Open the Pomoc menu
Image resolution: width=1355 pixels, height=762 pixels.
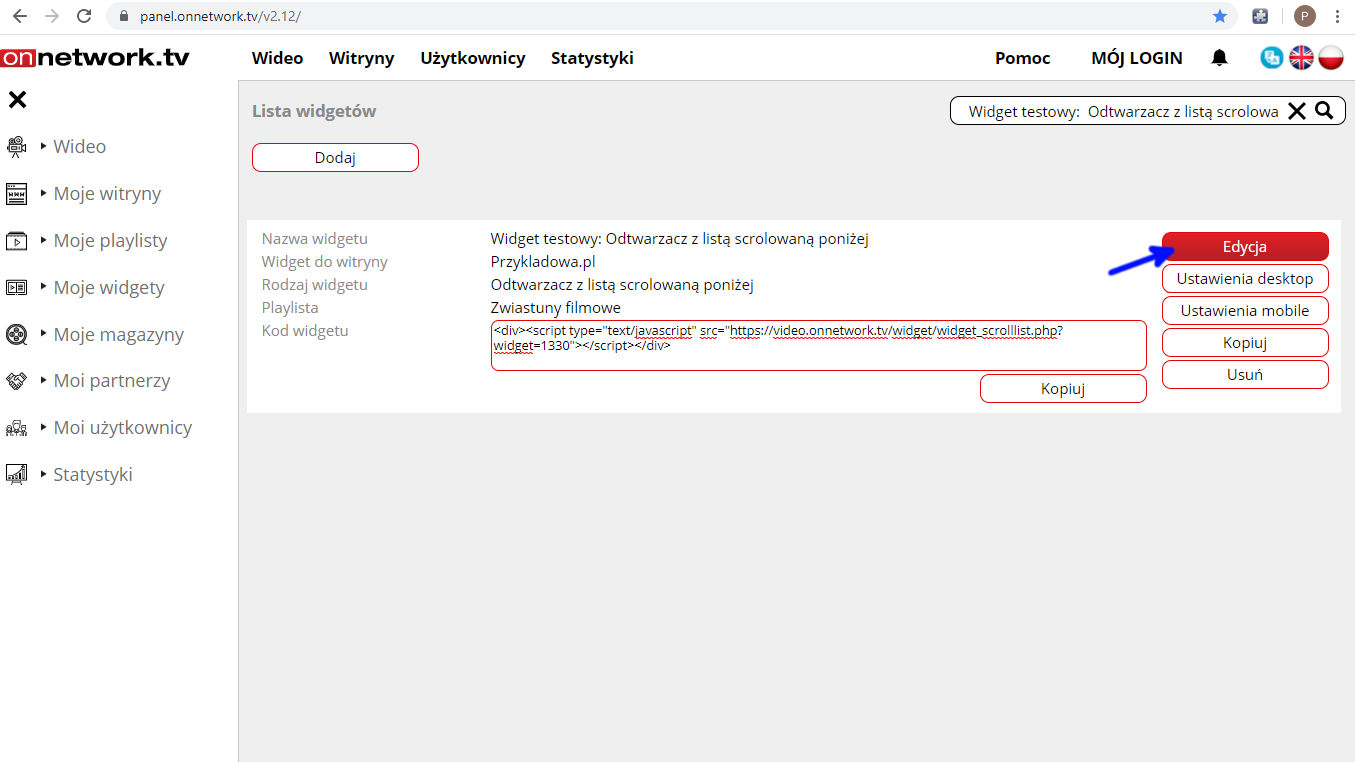pyautogui.click(x=1022, y=58)
